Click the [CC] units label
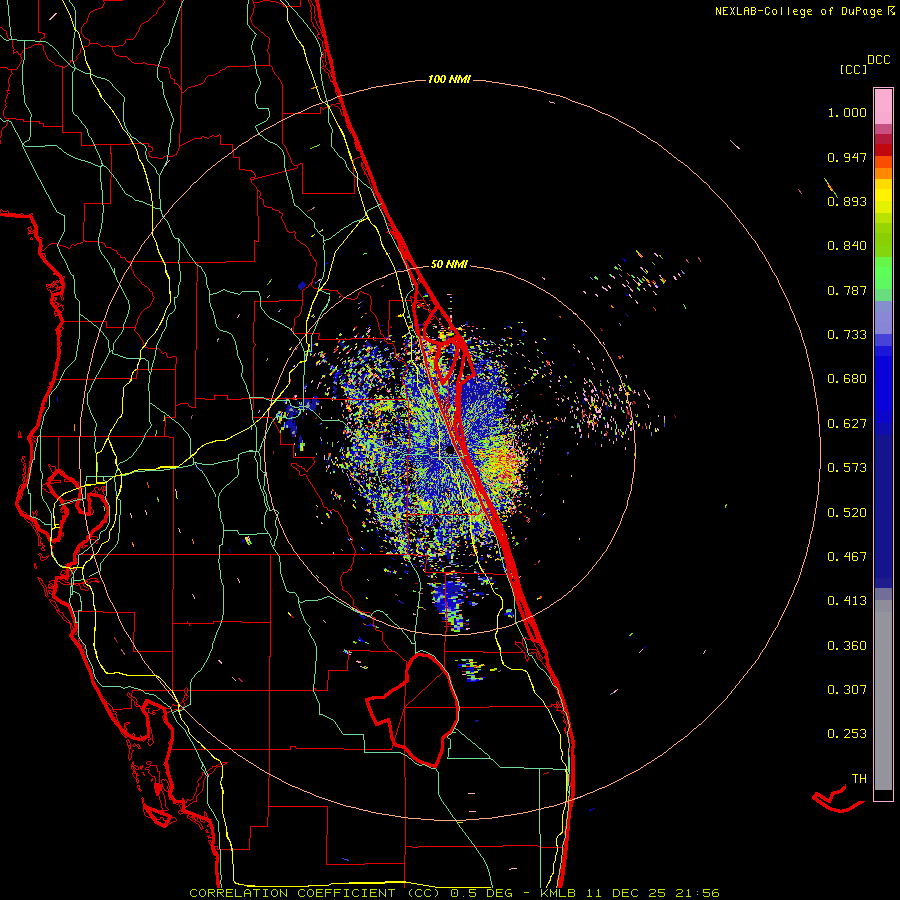Viewport: 900px width, 900px height. [x=853, y=69]
